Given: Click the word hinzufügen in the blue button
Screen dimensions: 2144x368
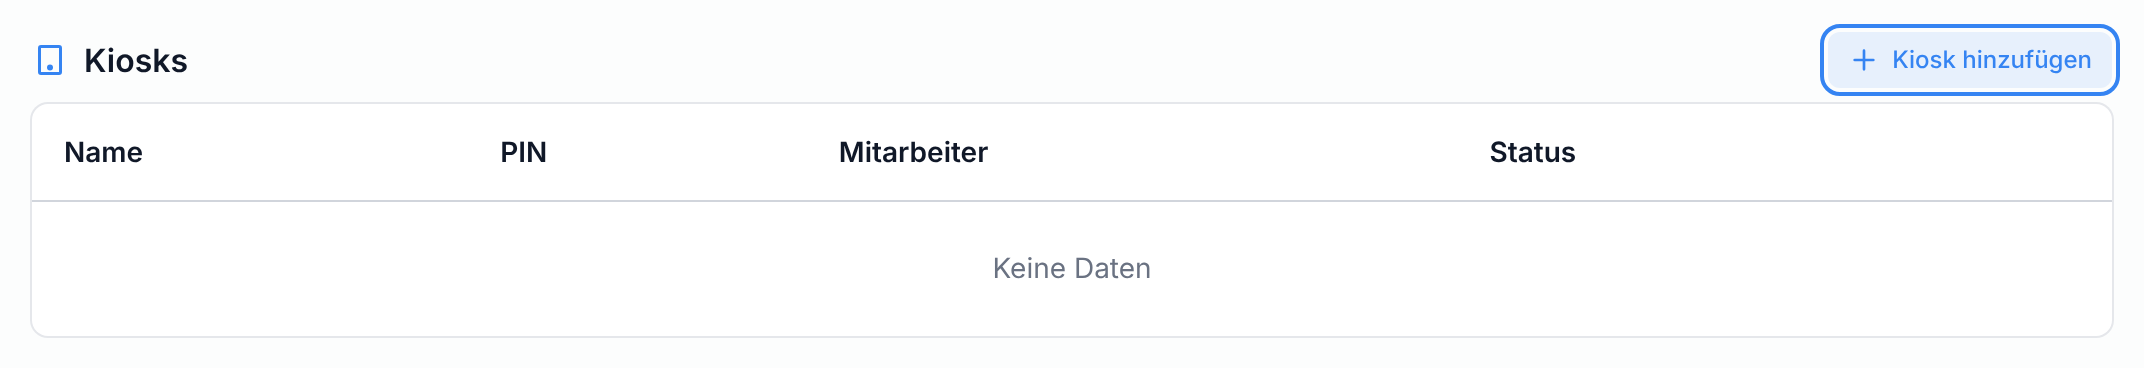Looking at the screenshot, I should pyautogui.click(x=2027, y=60).
